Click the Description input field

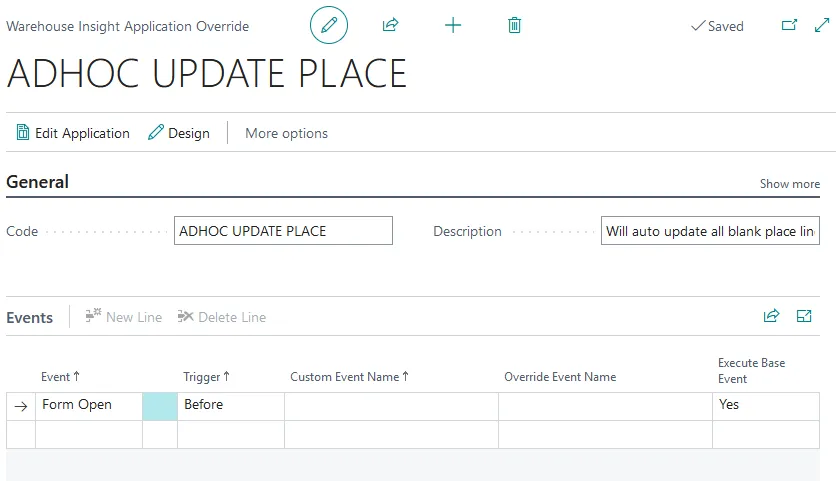710,231
